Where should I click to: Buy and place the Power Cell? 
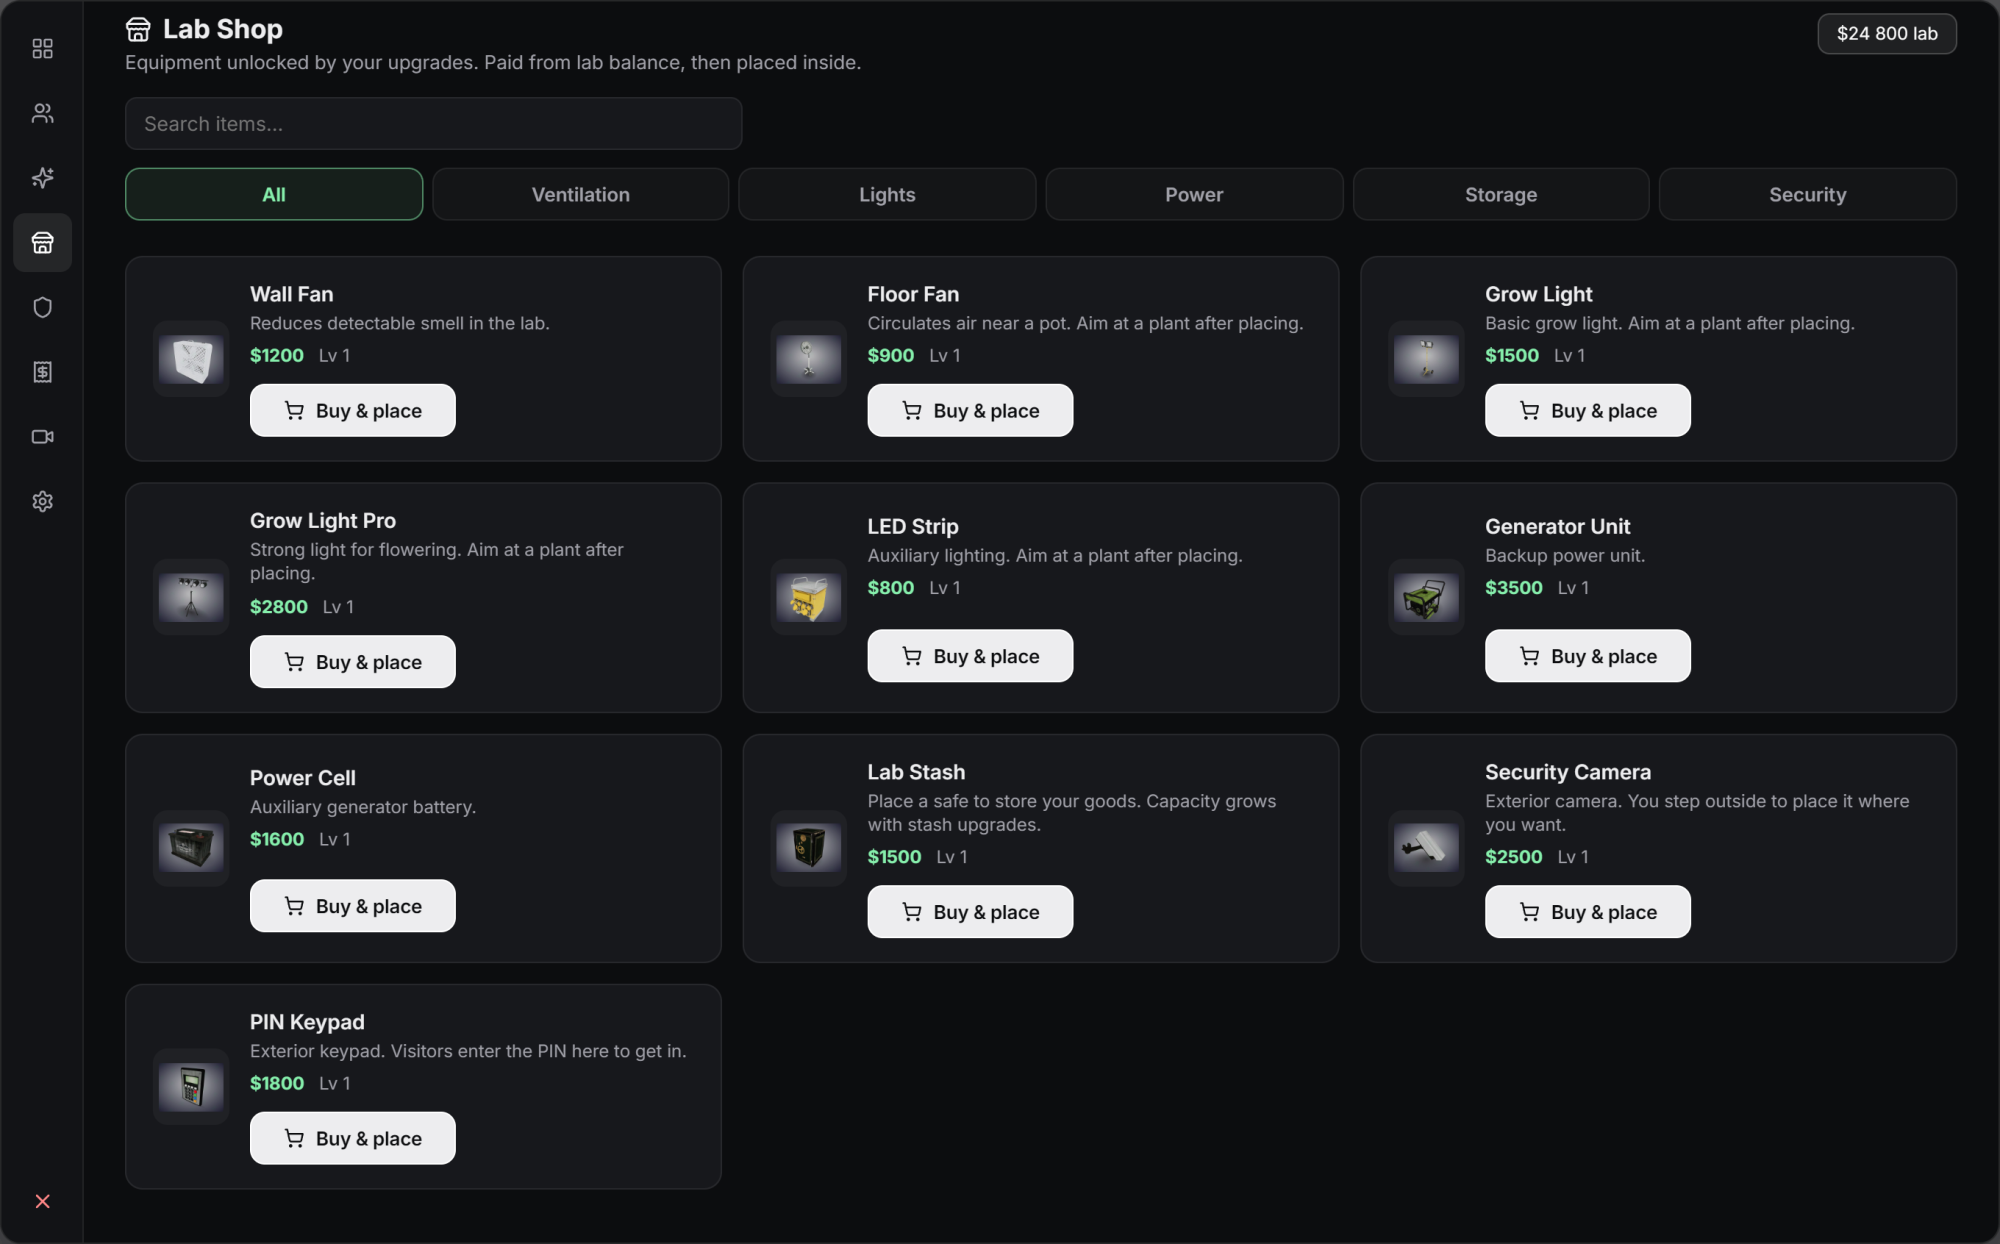352,906
